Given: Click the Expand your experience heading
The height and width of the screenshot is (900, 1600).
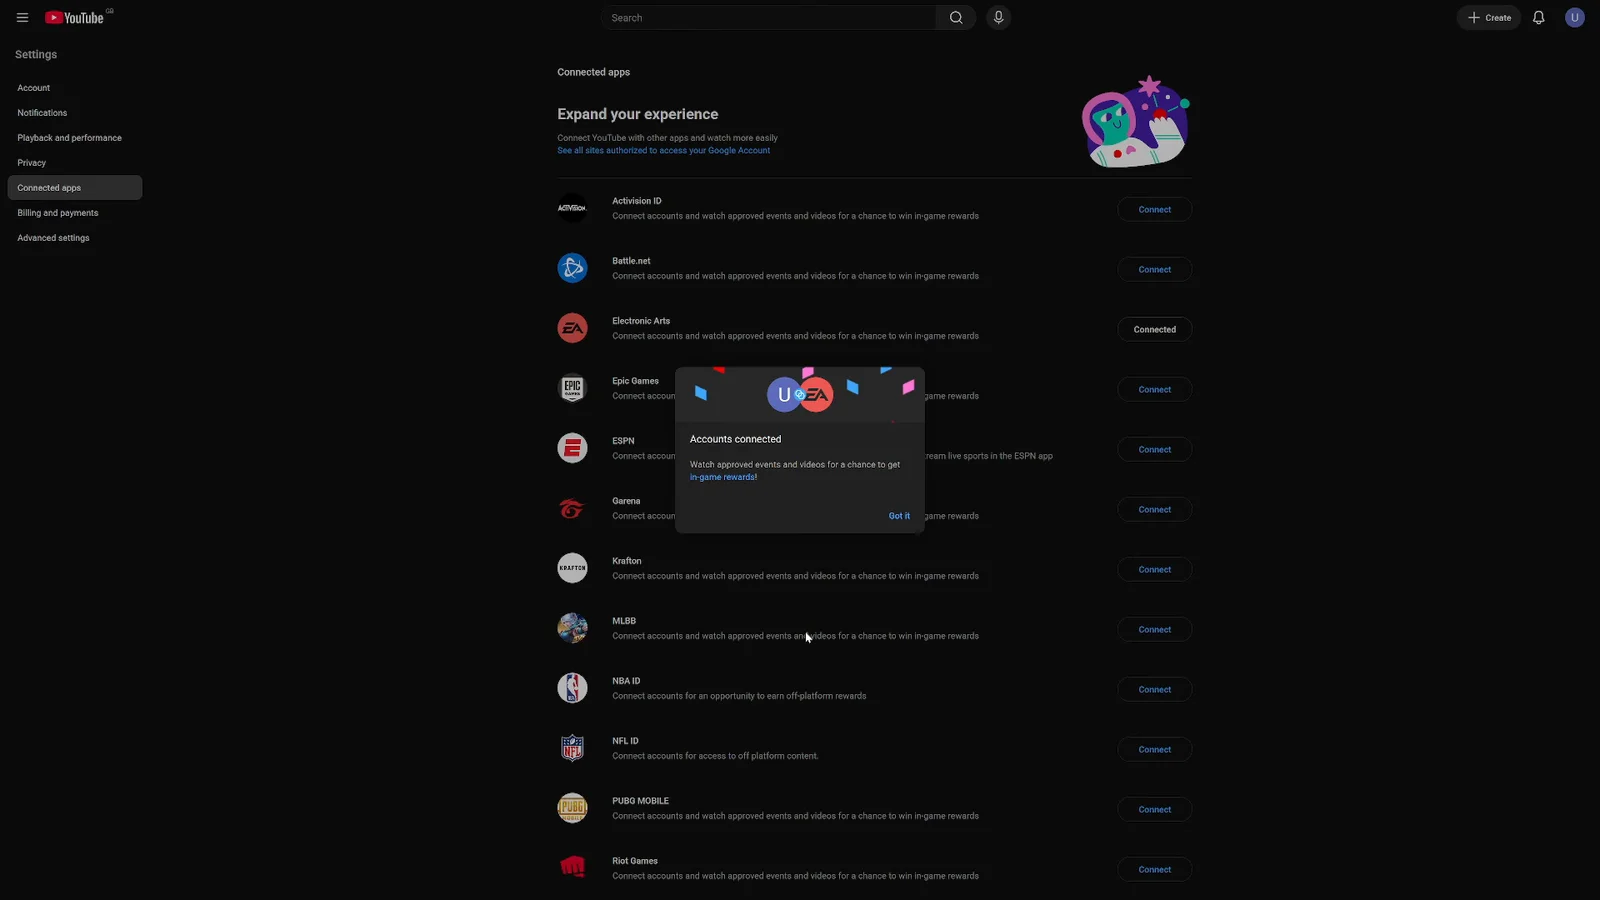Looking at the screenshot, I should (x=638, y=114).
